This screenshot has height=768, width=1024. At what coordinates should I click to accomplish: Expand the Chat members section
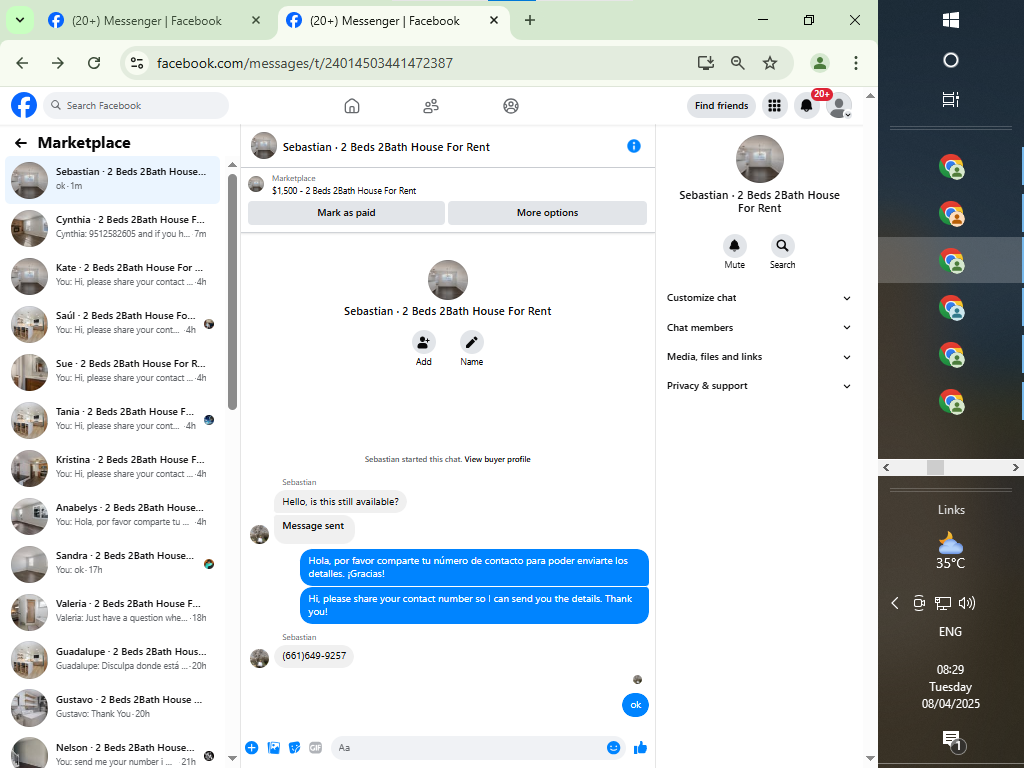(x=759, y=328)
